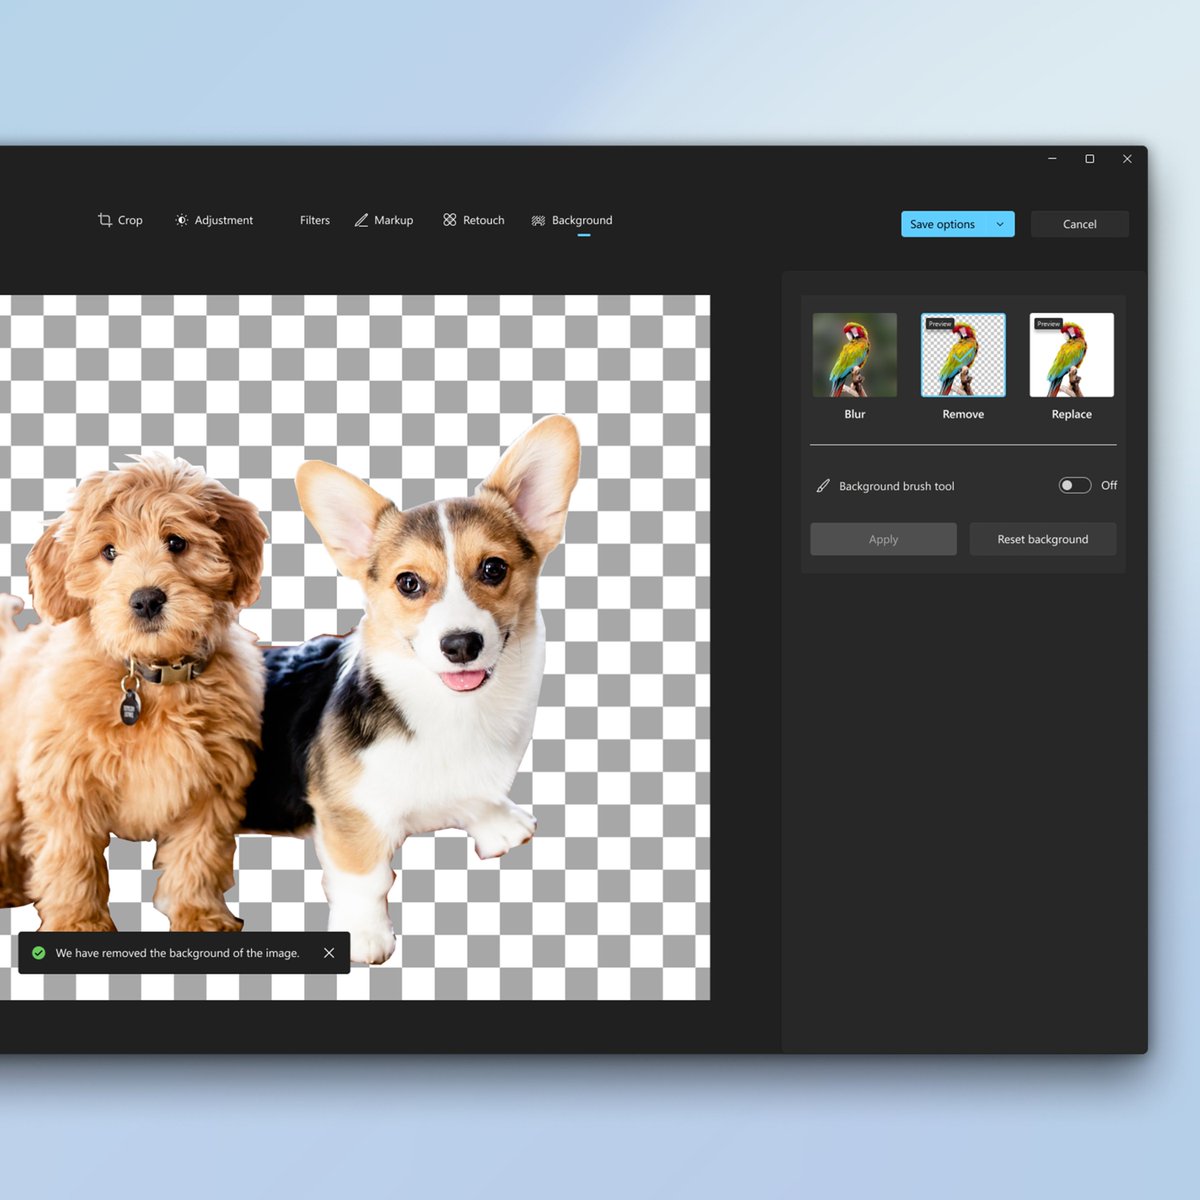This screenshot has height=1200, width=1200.
Task: Click the Save options button
Action: pos(943,224)
